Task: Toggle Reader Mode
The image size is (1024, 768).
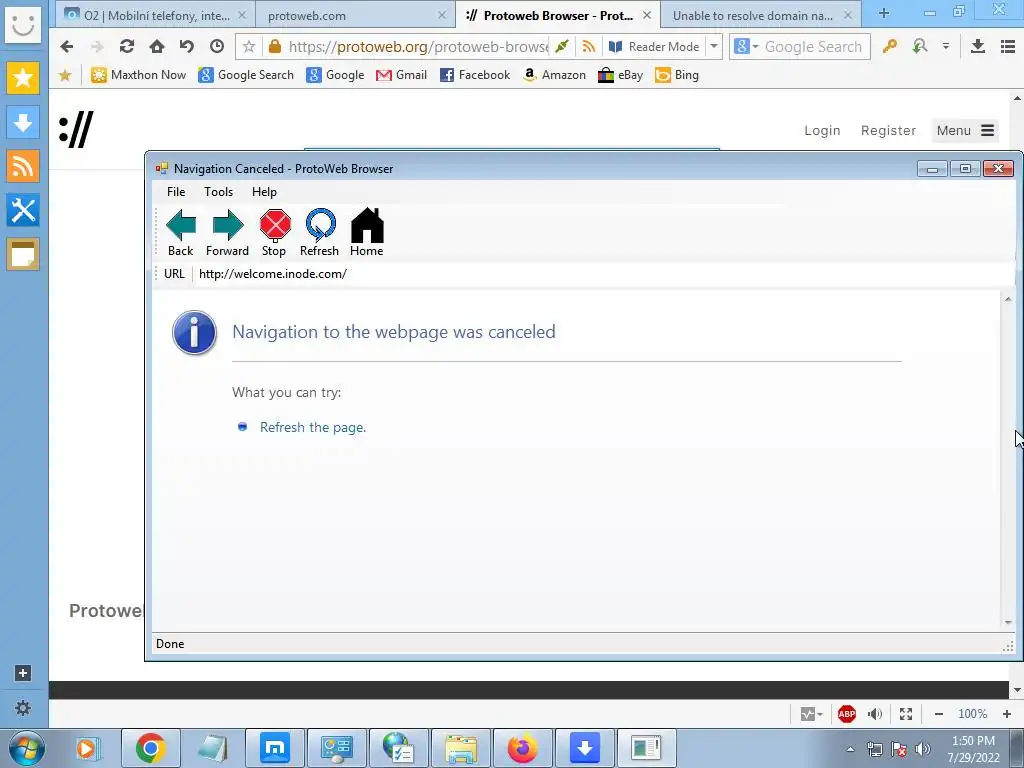Action: [655, 46]
